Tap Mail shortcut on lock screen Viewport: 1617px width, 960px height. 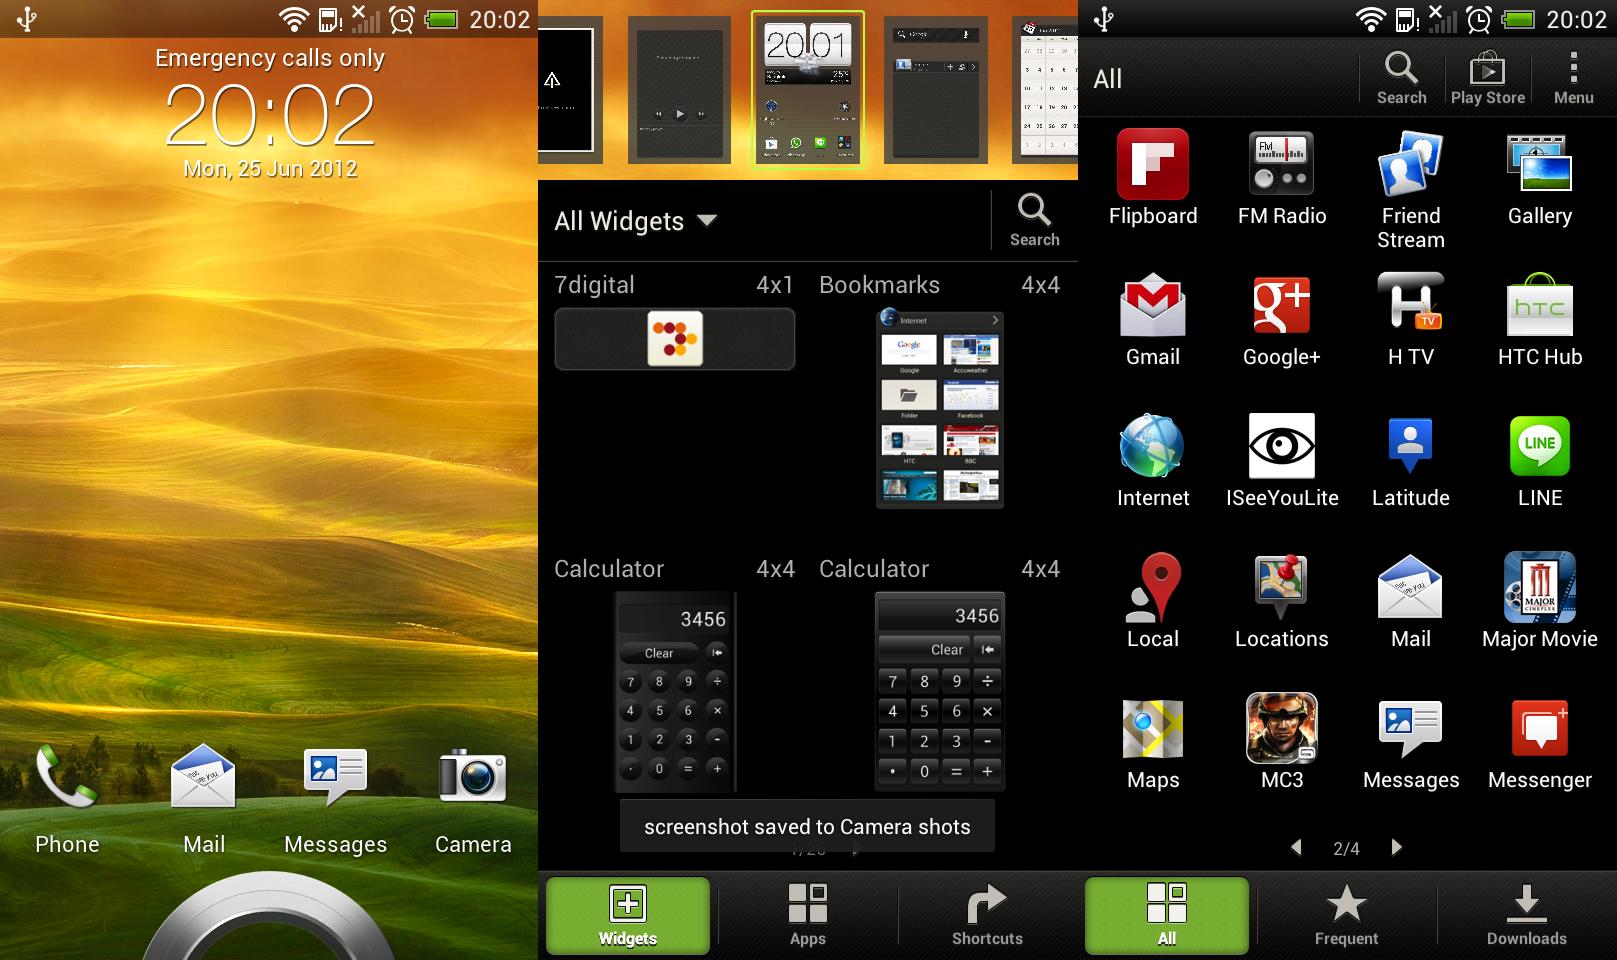click(x=204, y=799)
